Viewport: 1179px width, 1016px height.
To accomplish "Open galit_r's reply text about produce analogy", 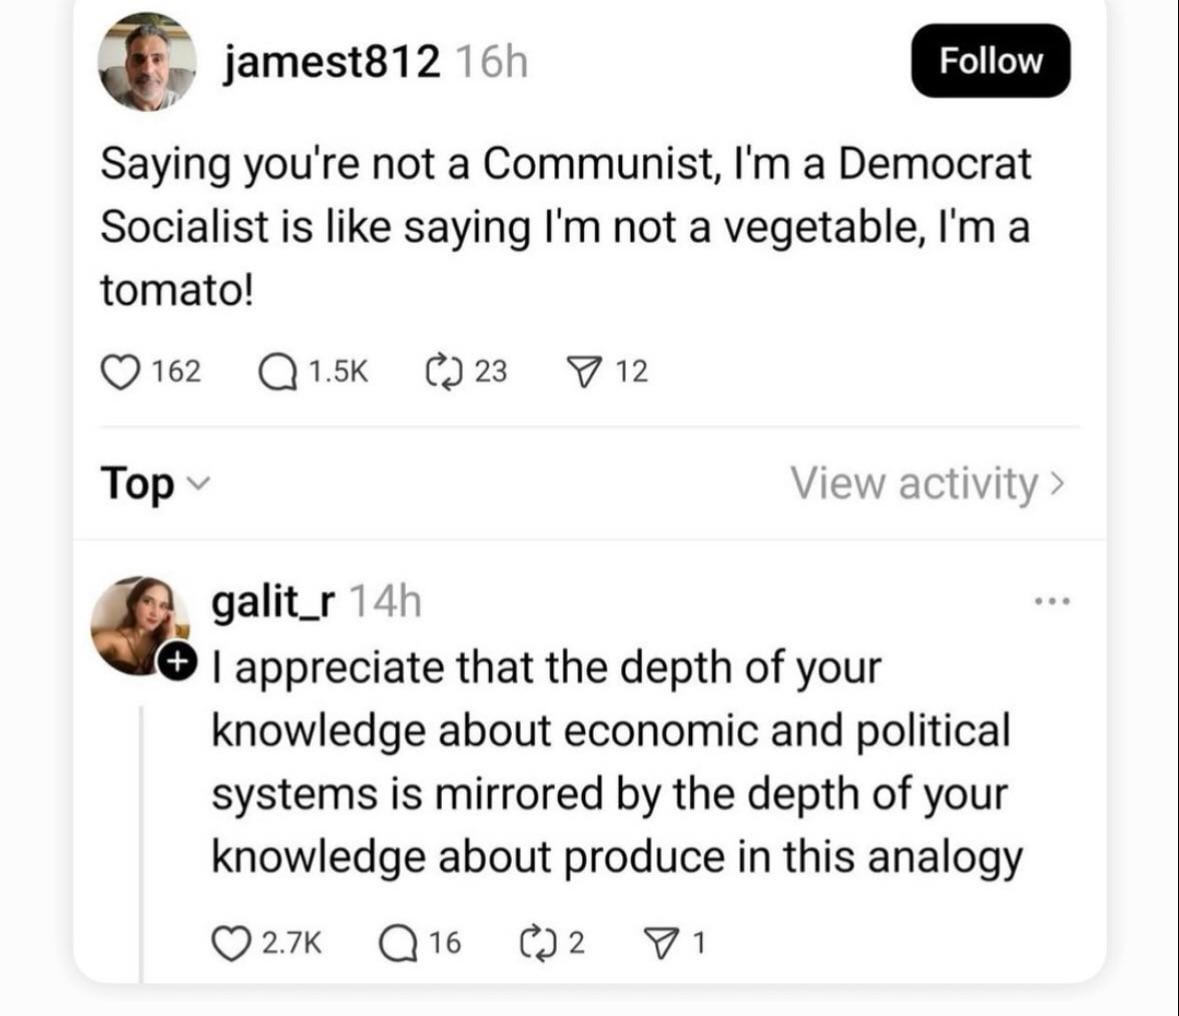I will [615, 762].
